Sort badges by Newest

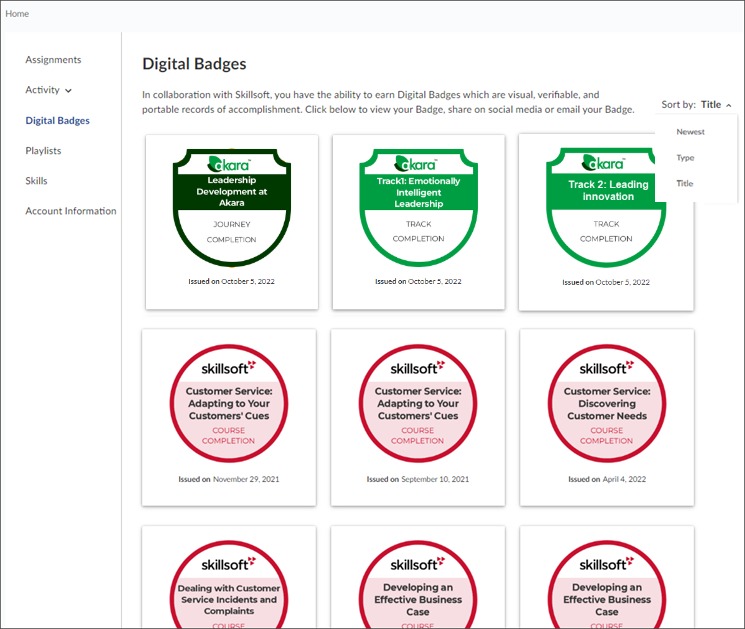coord(690,132)
